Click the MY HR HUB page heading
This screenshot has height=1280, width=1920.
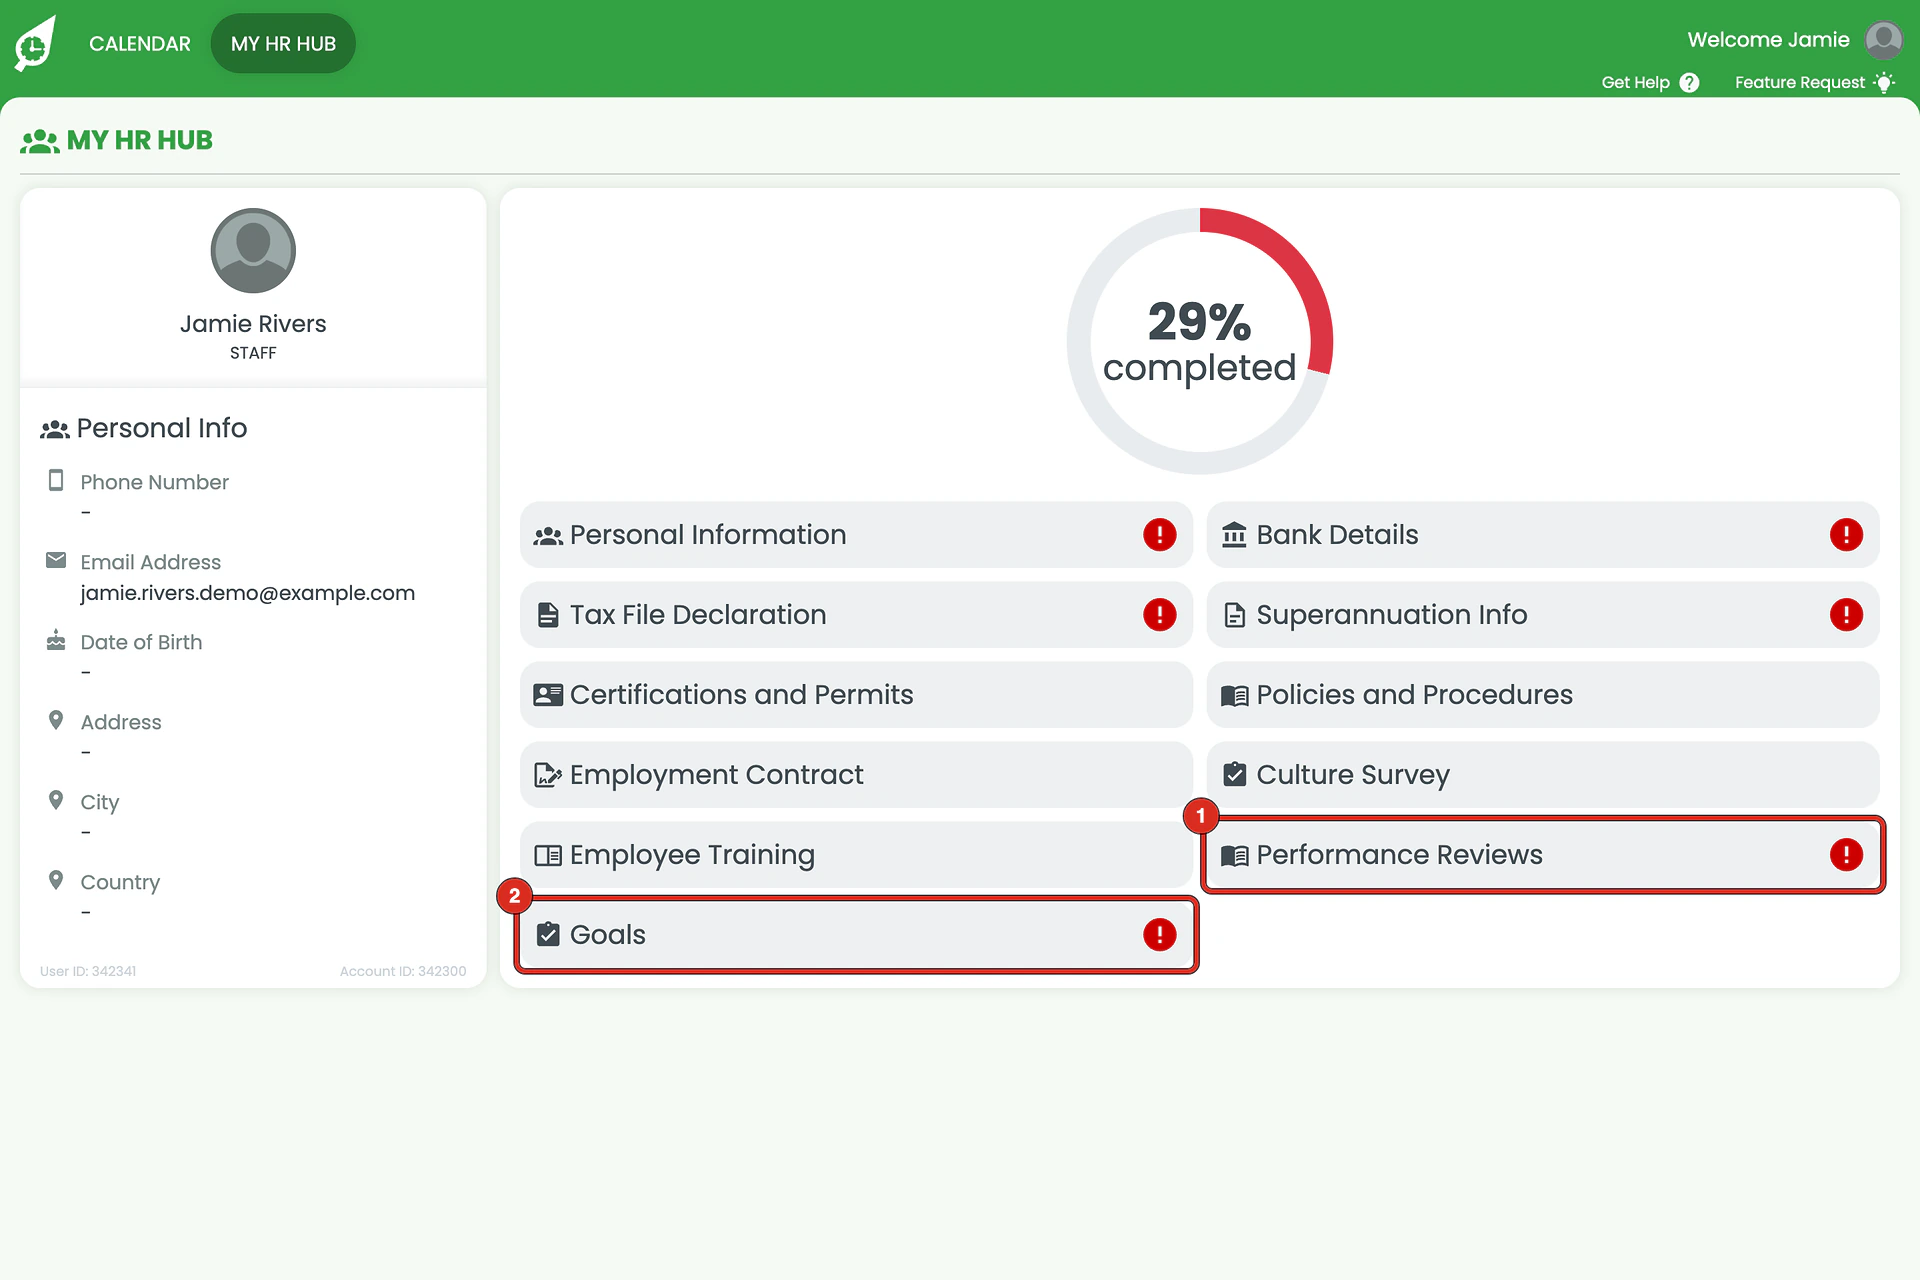[x=139, y=140]
